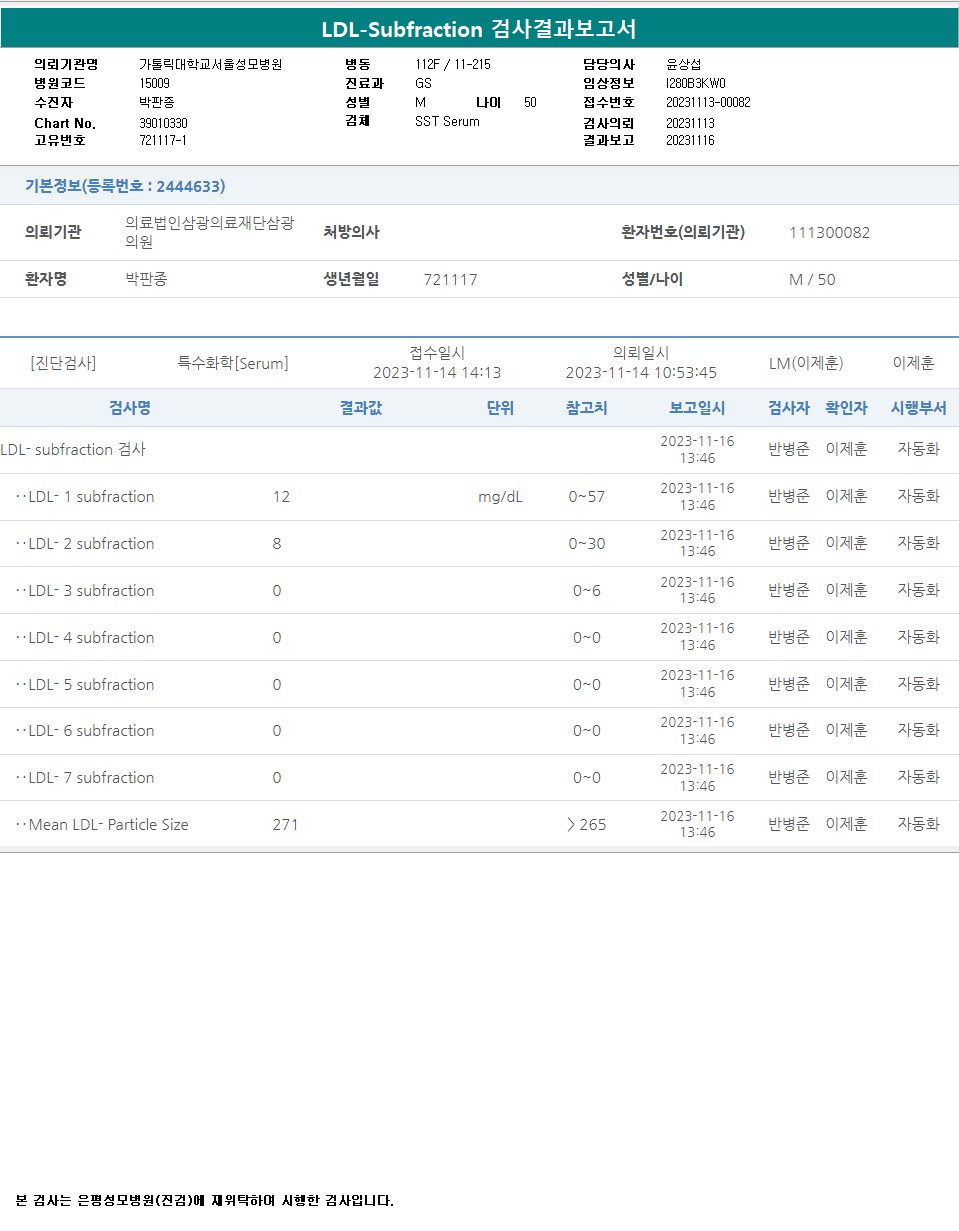Click the 보고일시 column header
The image size is (959, 1231).
pos(697,408)
